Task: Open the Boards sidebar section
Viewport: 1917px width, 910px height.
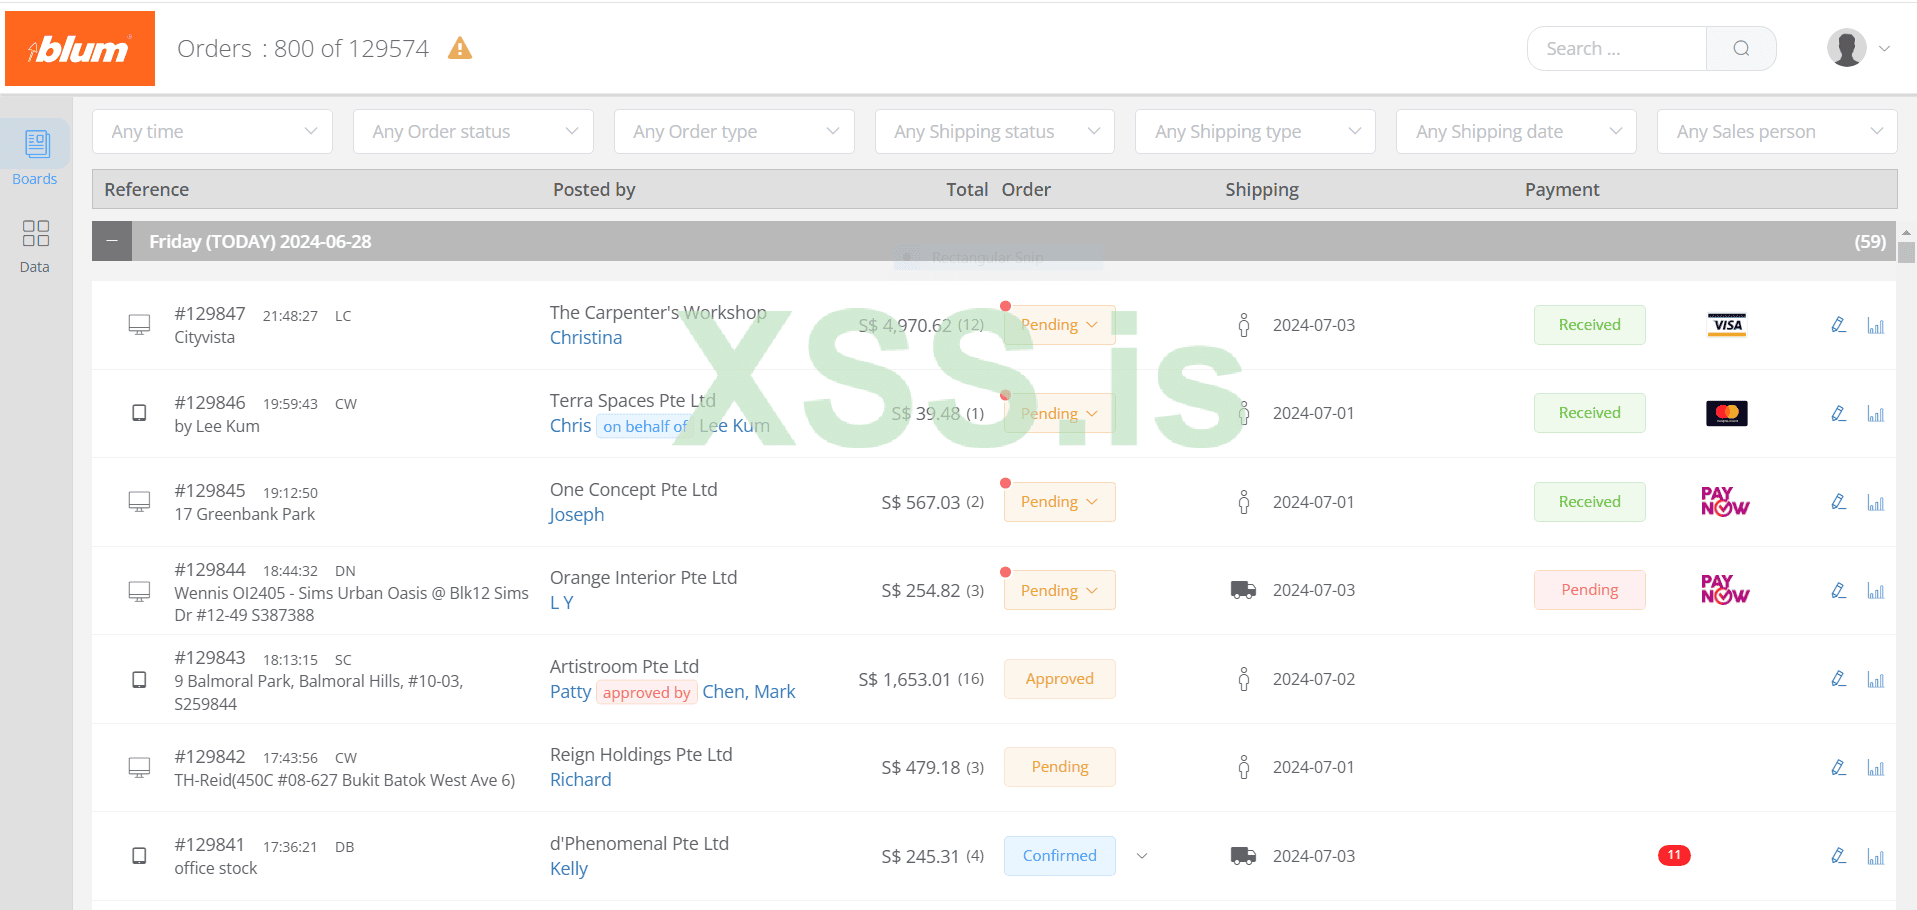Action: 36,156
